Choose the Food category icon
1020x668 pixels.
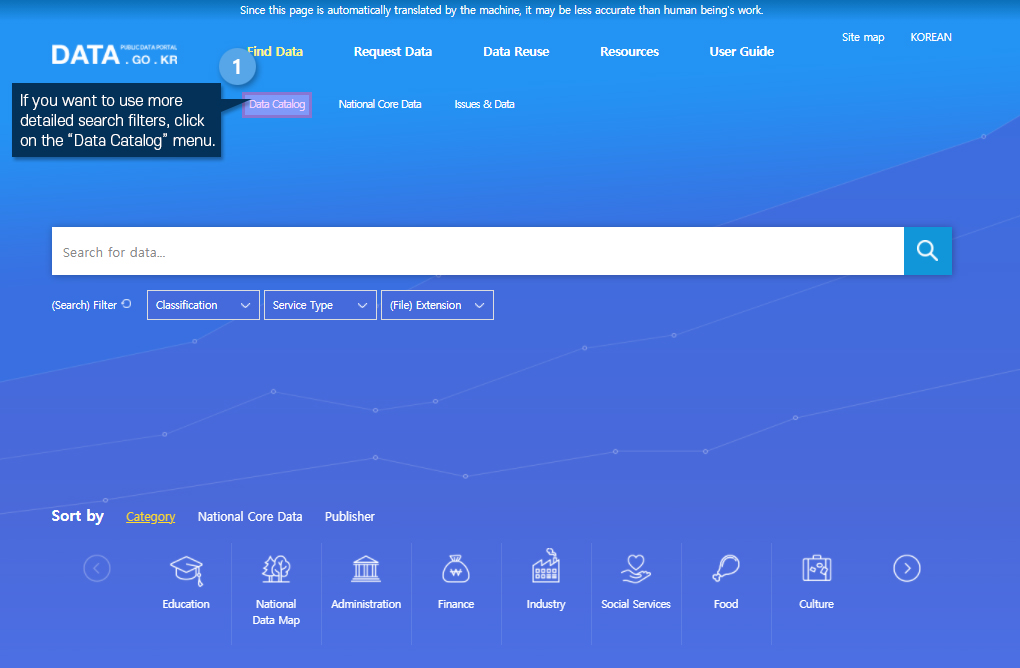point(726,570)
